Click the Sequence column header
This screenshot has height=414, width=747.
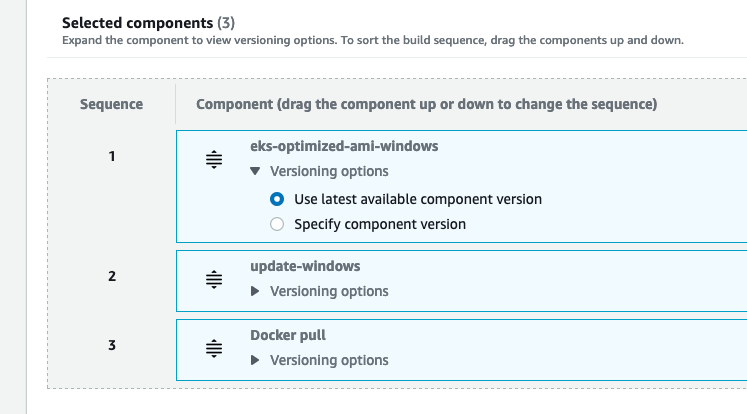pos(112,104)
